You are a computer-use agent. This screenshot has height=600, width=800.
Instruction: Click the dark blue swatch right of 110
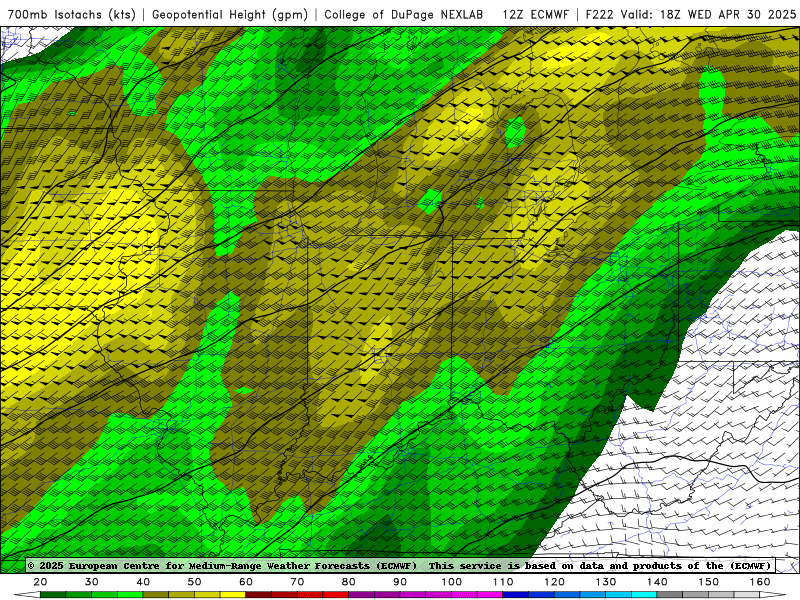516,595
